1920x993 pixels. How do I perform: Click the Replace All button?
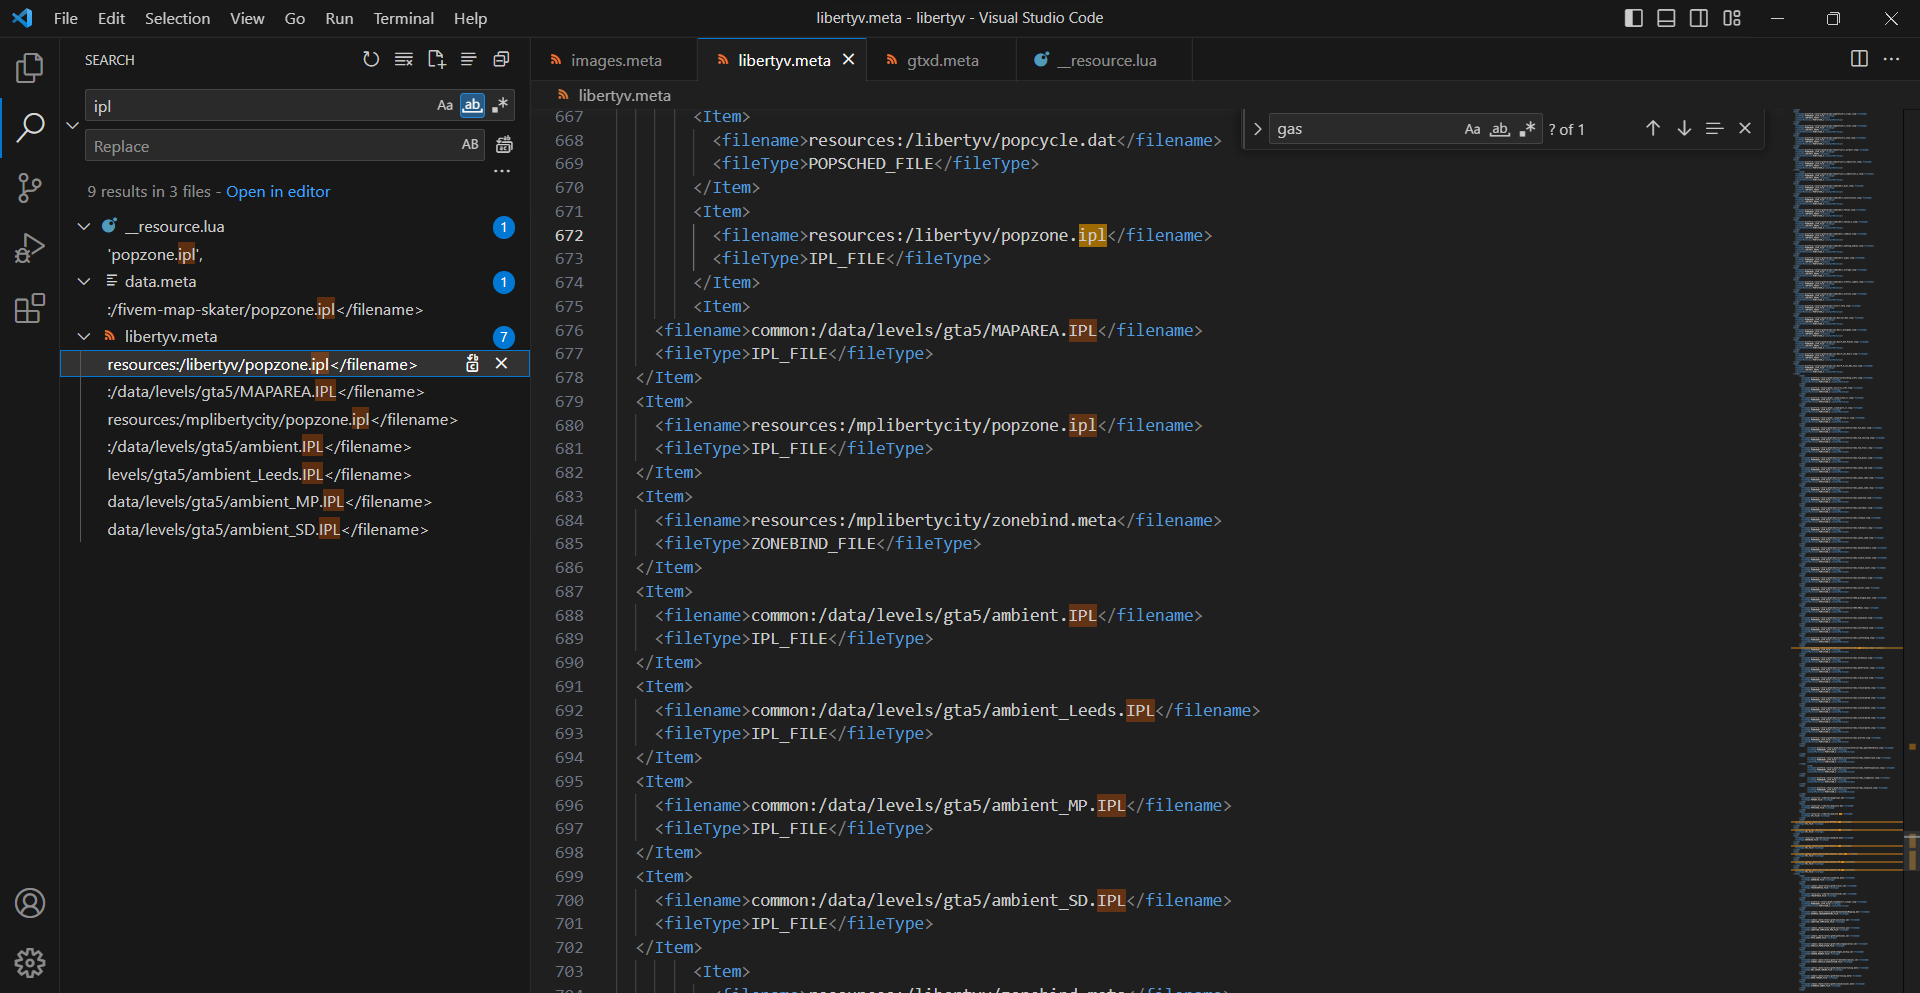point(505,145)
